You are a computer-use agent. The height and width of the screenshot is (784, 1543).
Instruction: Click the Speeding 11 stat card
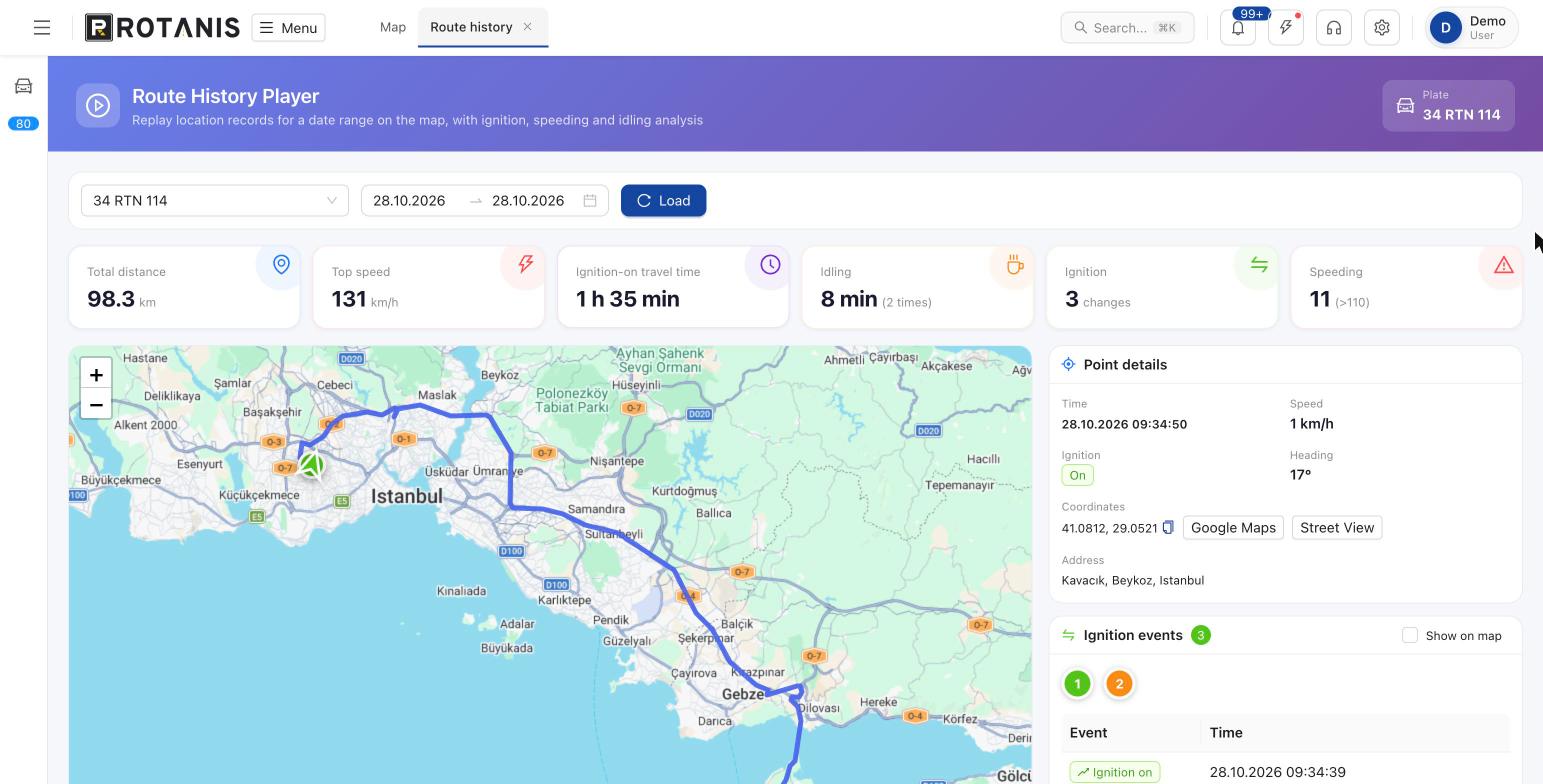click(x=1406, y=288)
